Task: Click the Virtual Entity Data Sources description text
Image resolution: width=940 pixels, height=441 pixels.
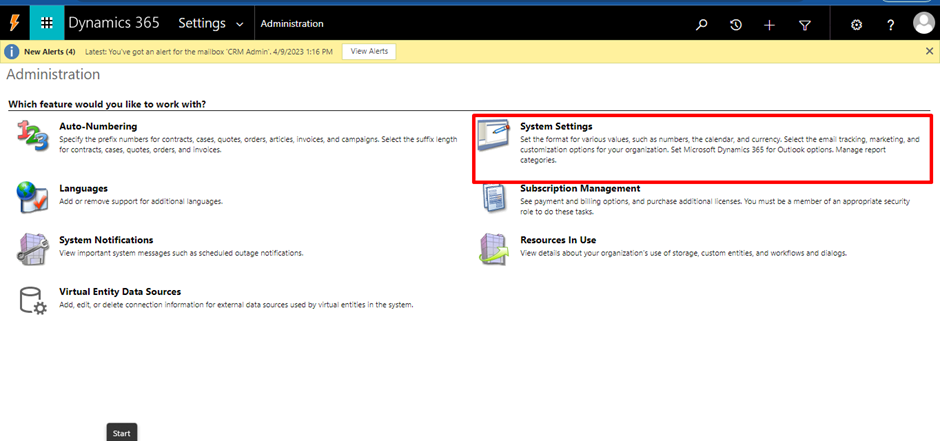Action: (x=236, y=304)
